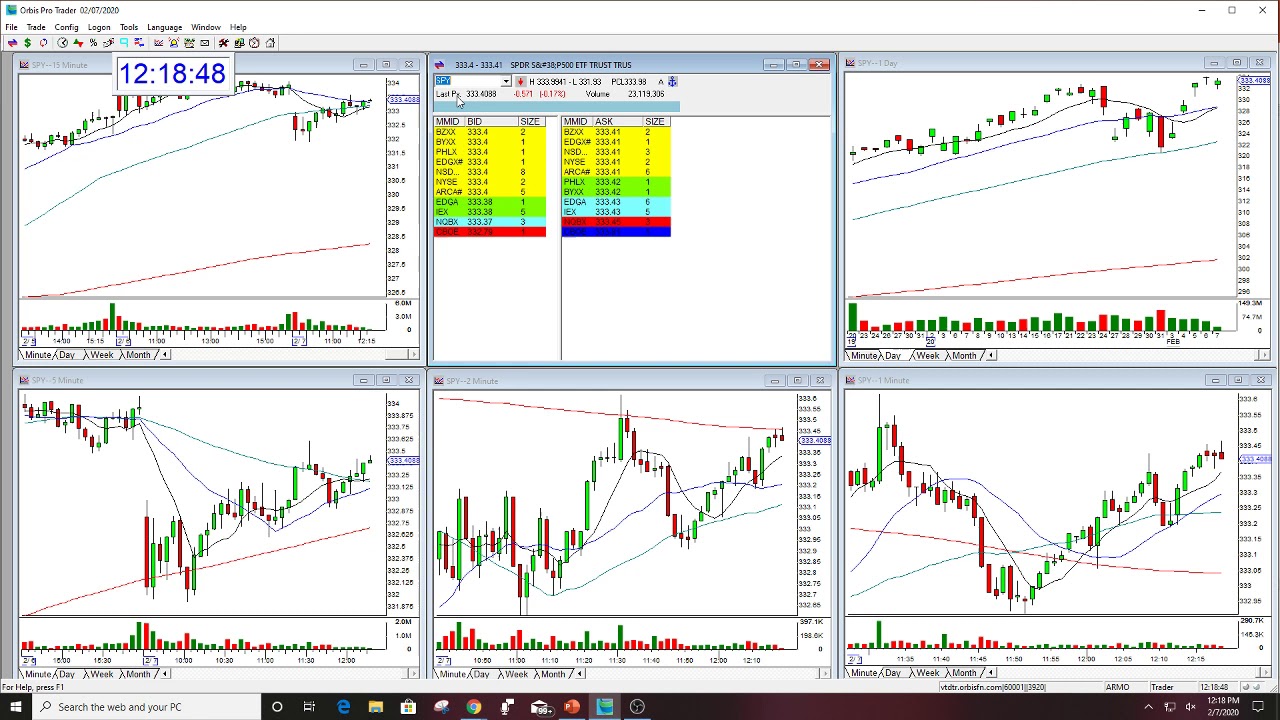Click the Volume 23,119,306 value
Screen dimensions: 1280x720
point(646,94)
